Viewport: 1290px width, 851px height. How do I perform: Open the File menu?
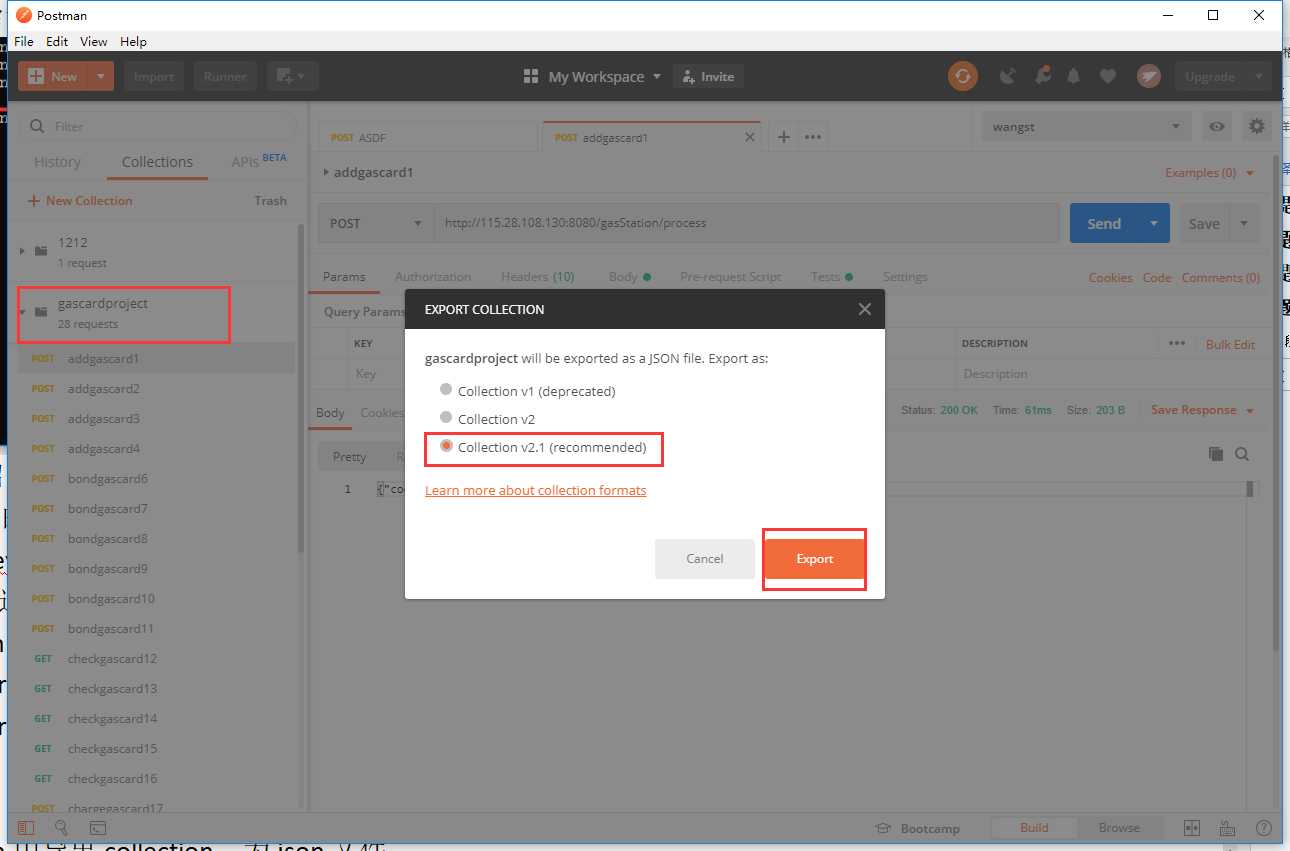pos(23,41)
